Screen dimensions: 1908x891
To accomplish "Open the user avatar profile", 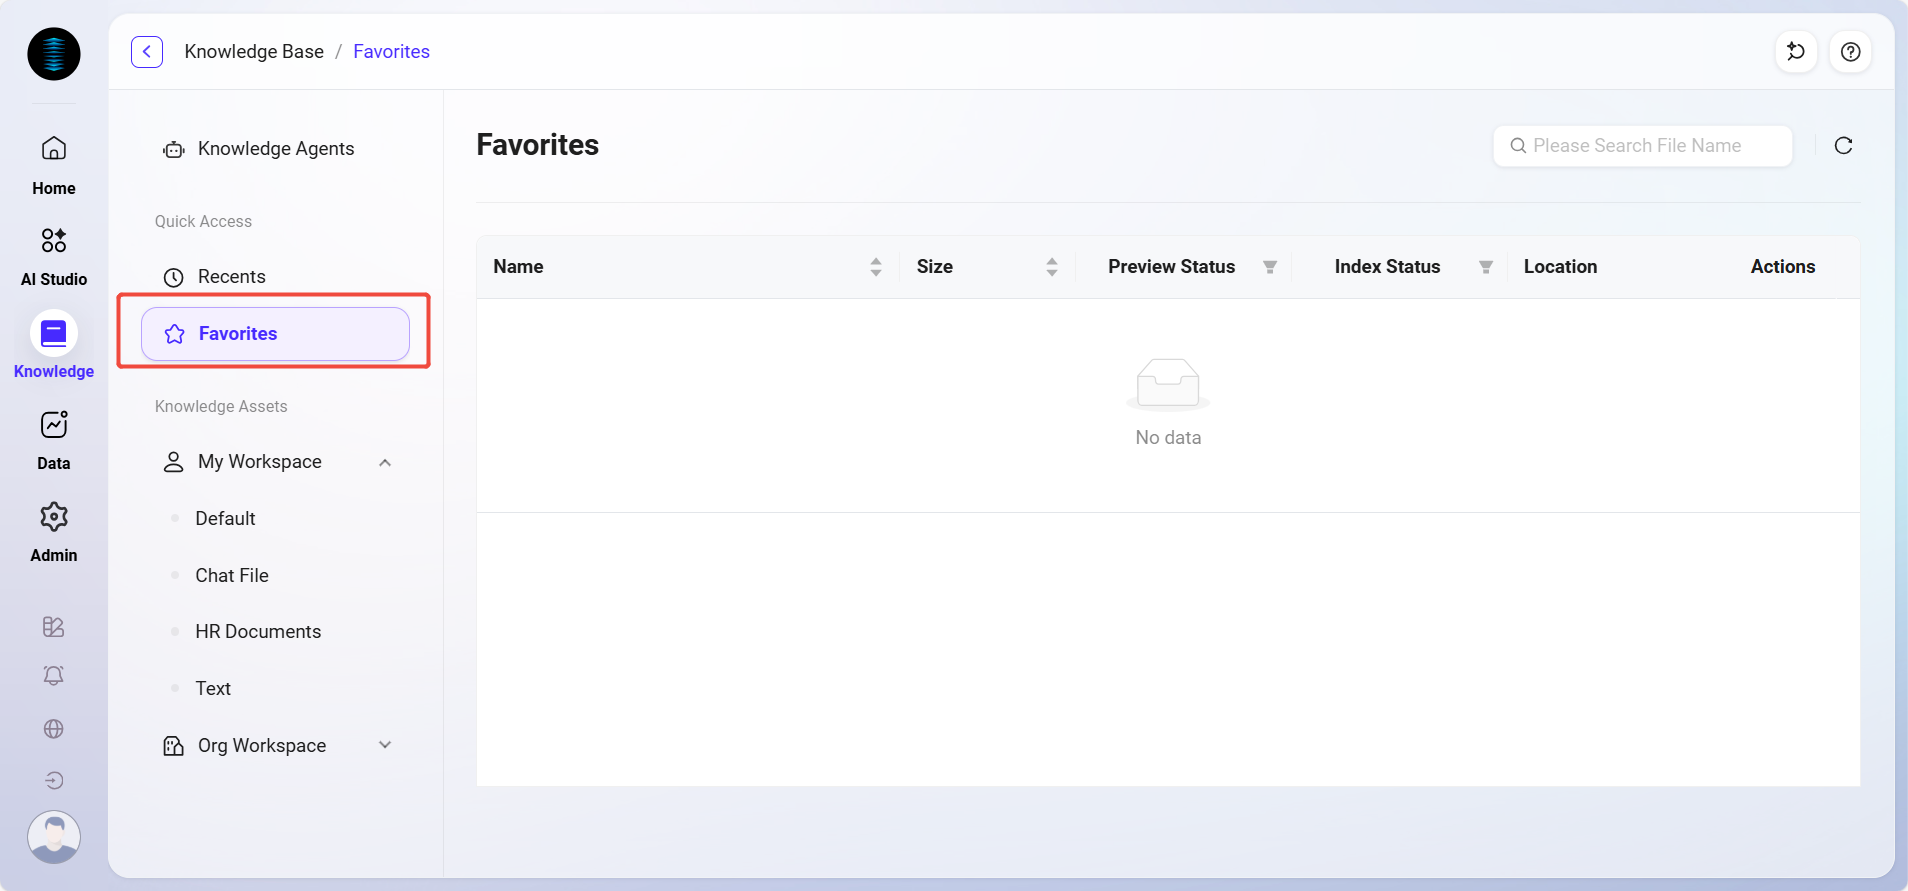I will point(54,836).
